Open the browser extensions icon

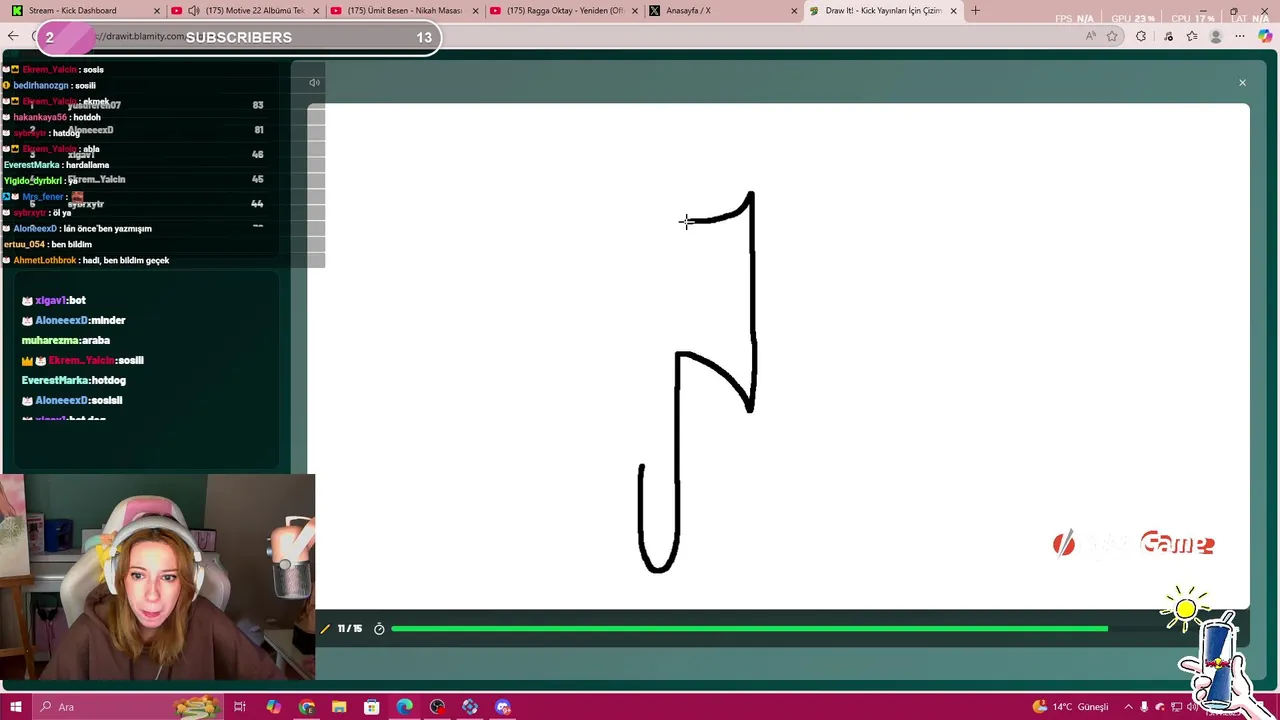tap(1141, 36)
